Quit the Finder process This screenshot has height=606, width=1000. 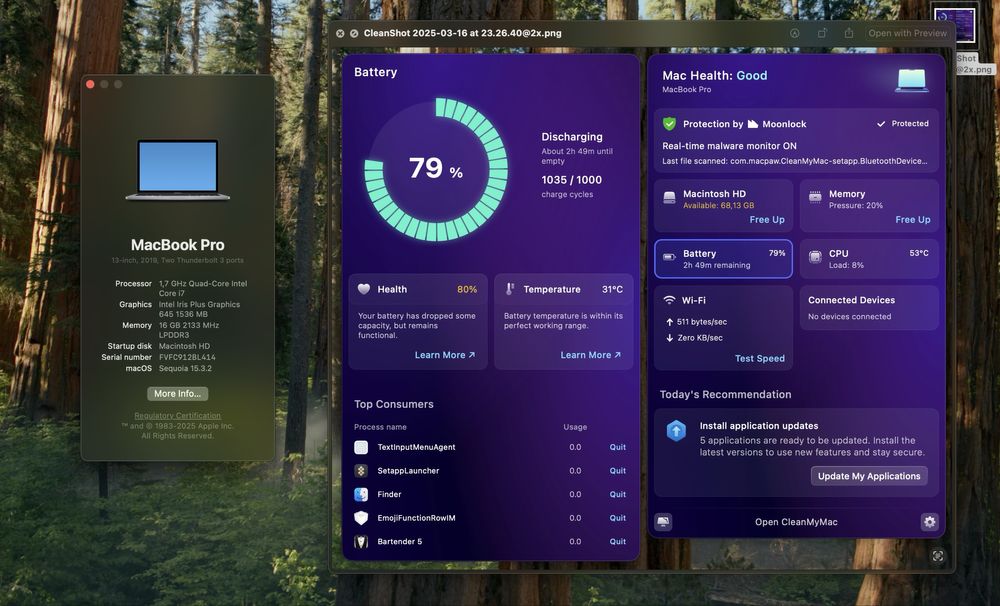[x=617, y=494]
